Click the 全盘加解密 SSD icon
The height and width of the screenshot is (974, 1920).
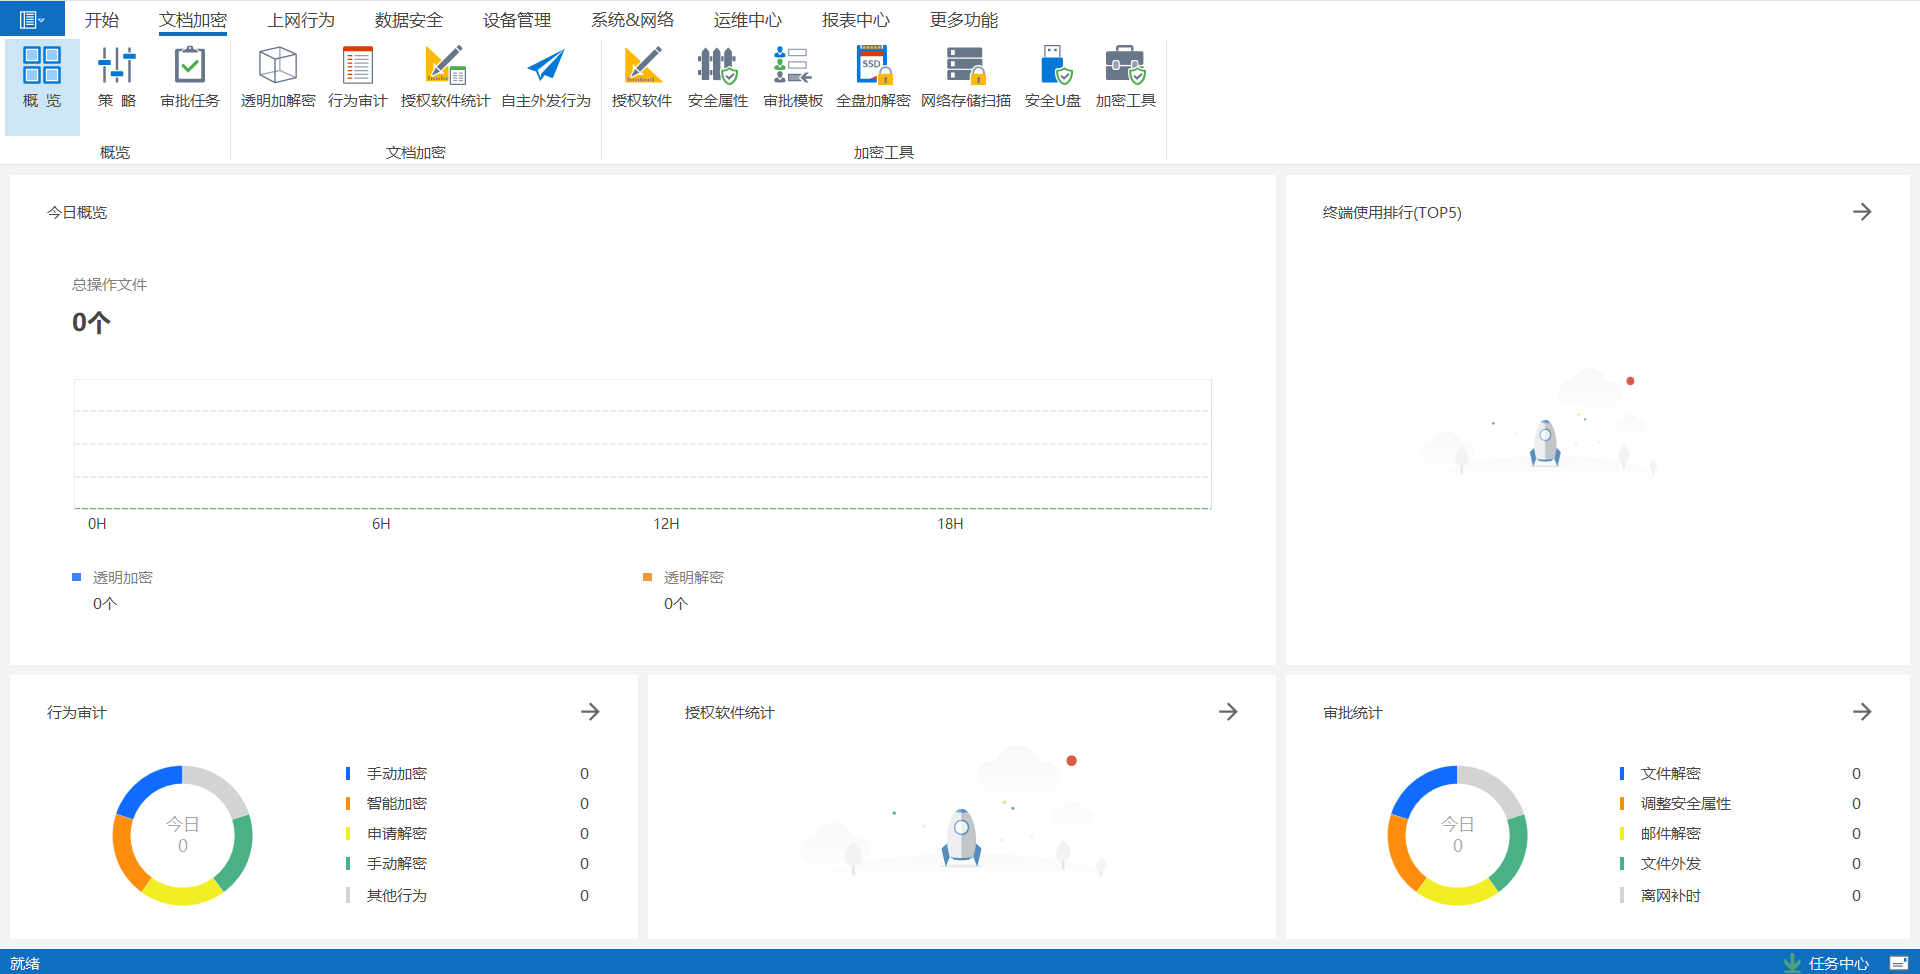click(873, 77)
